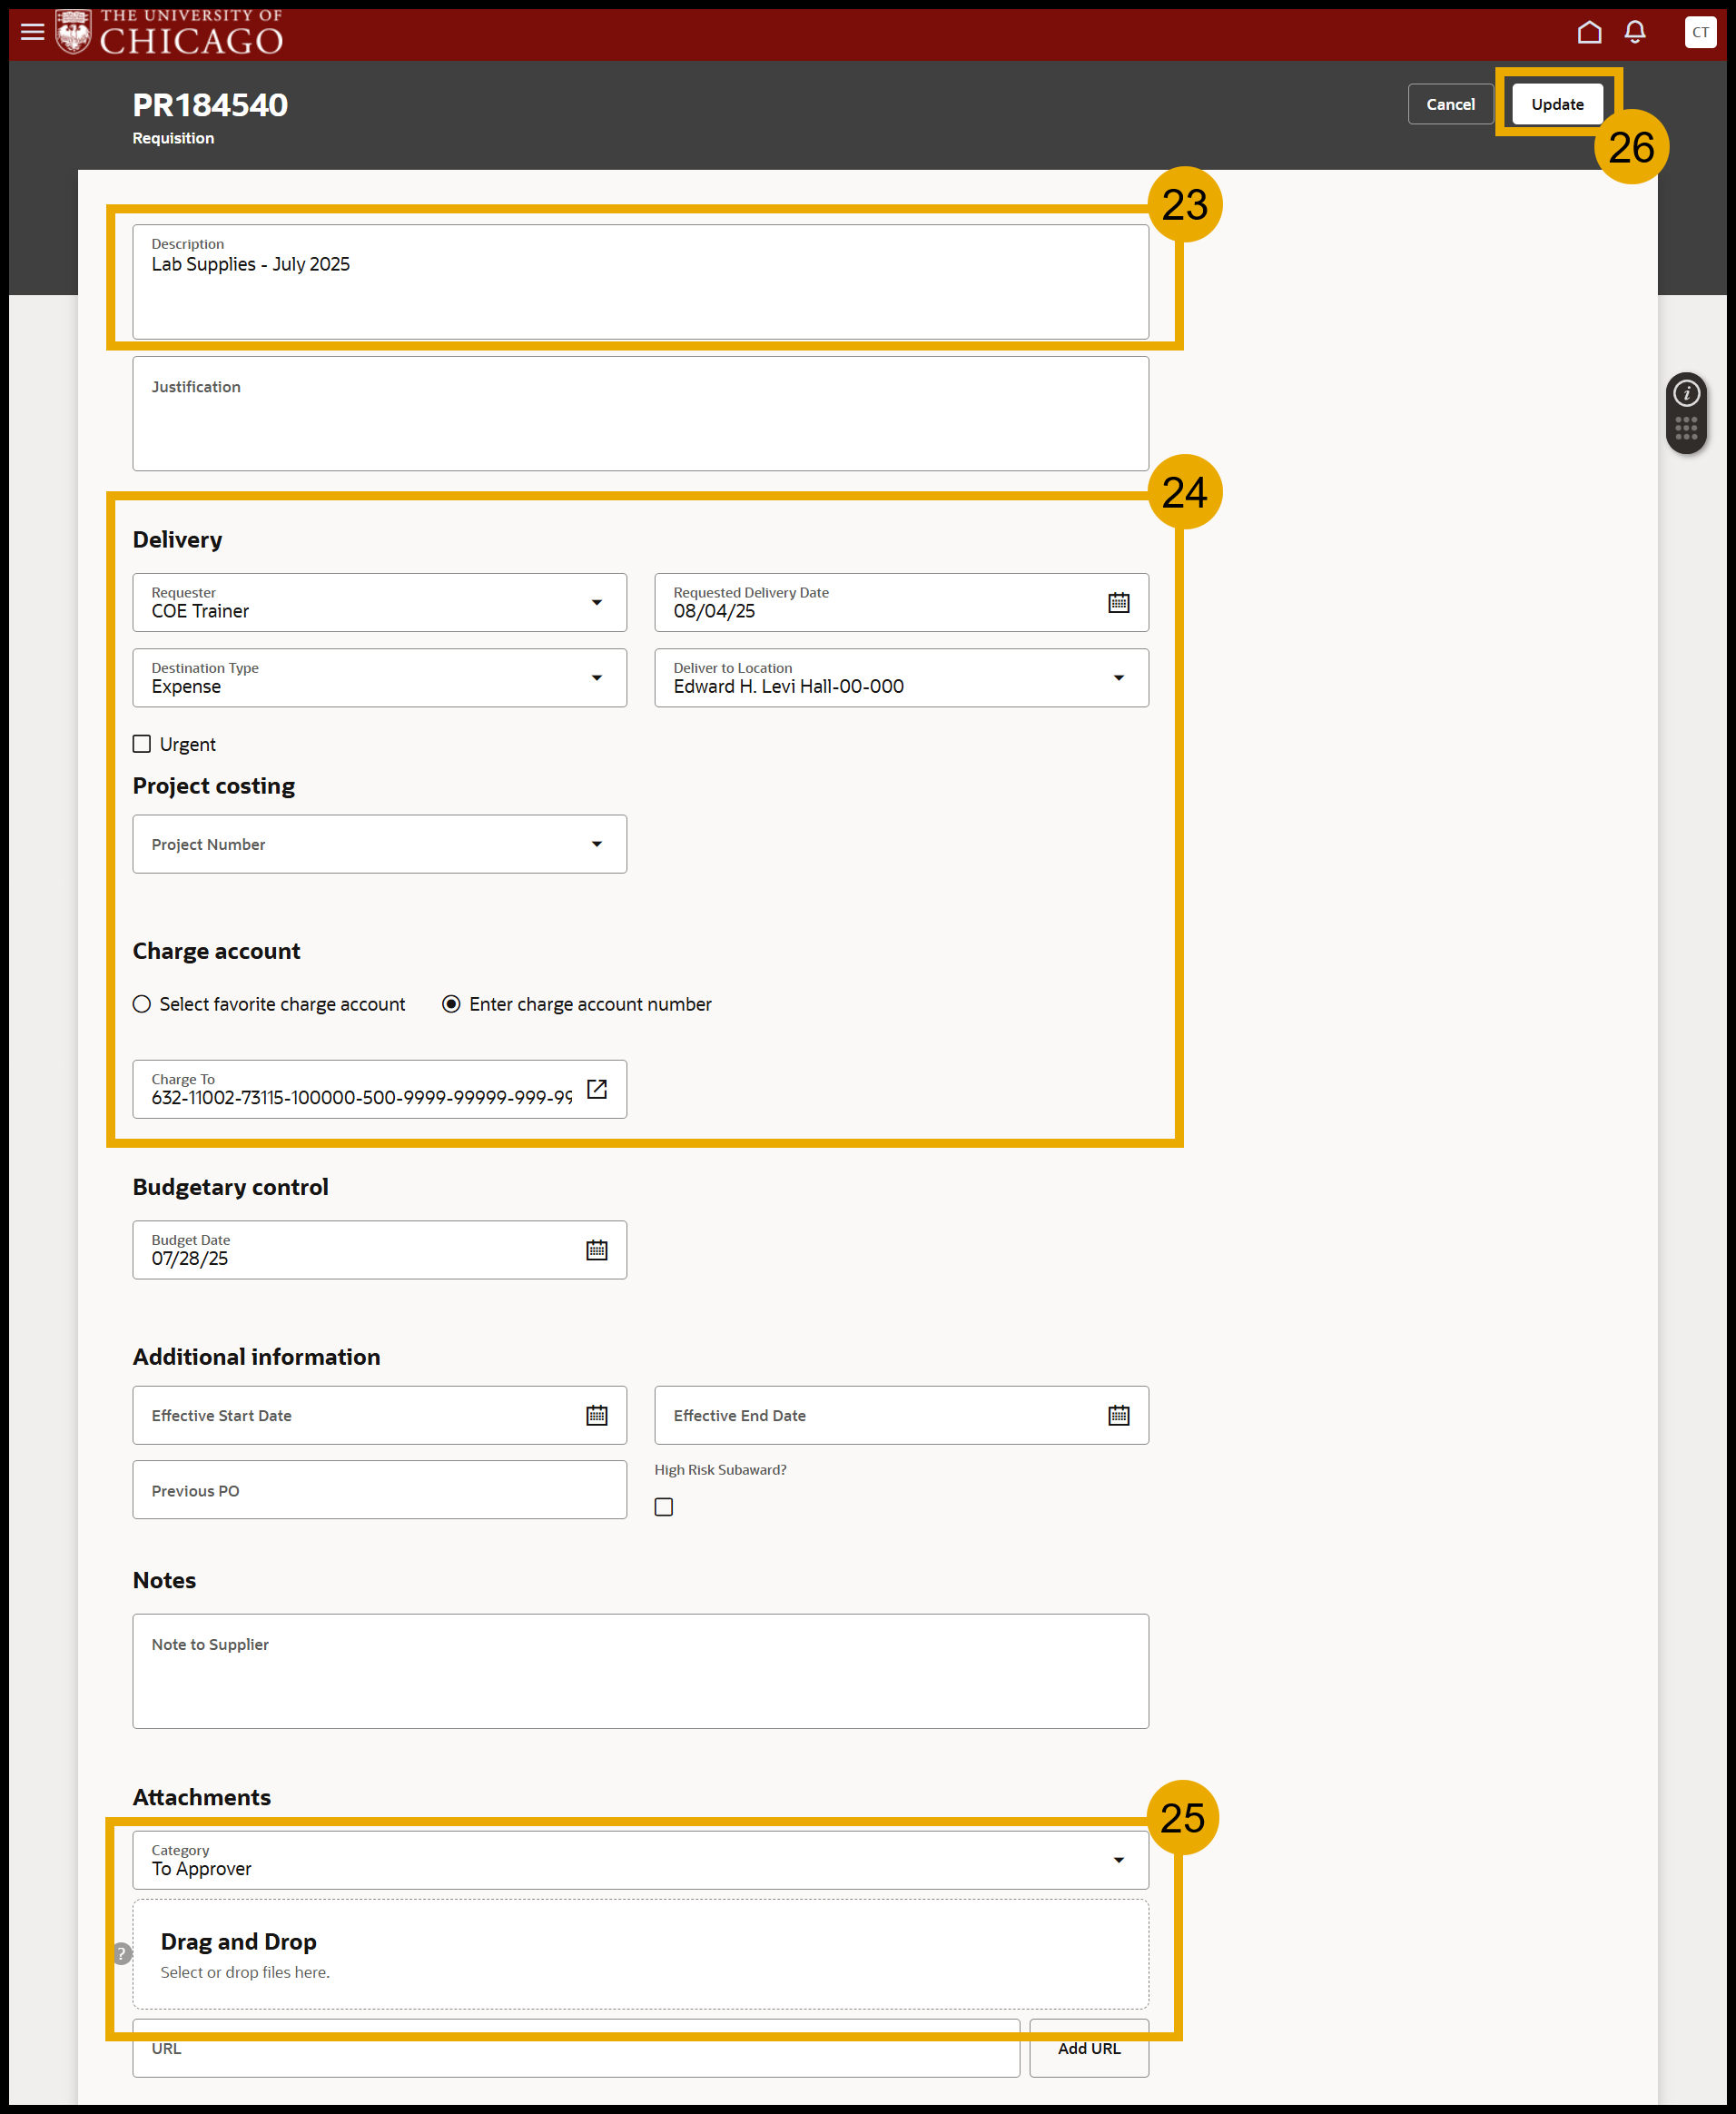This screenshot has height=2114, width=1736.
Task: Open the Charge To details via external link icon
Action: click(597, 1089)
